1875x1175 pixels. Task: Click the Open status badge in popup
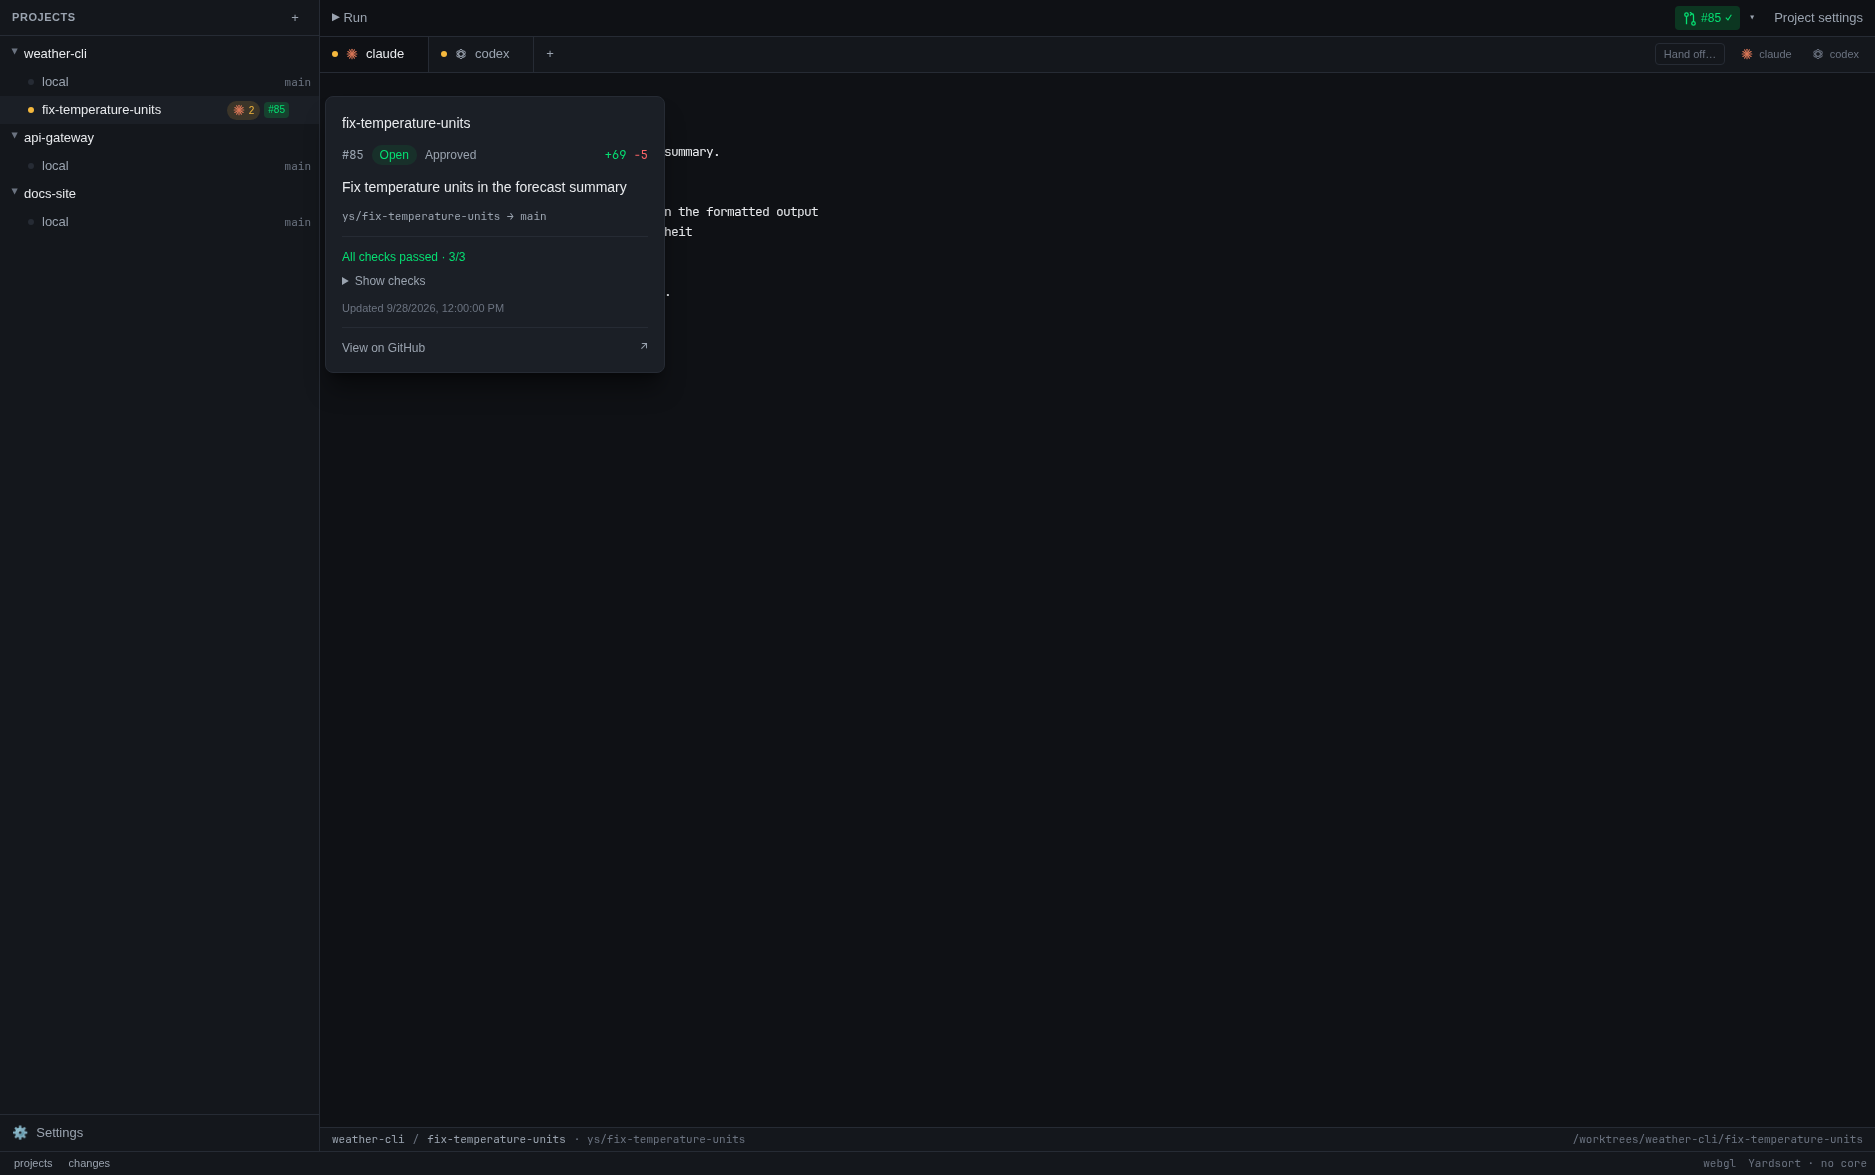[x=394, y=155]
